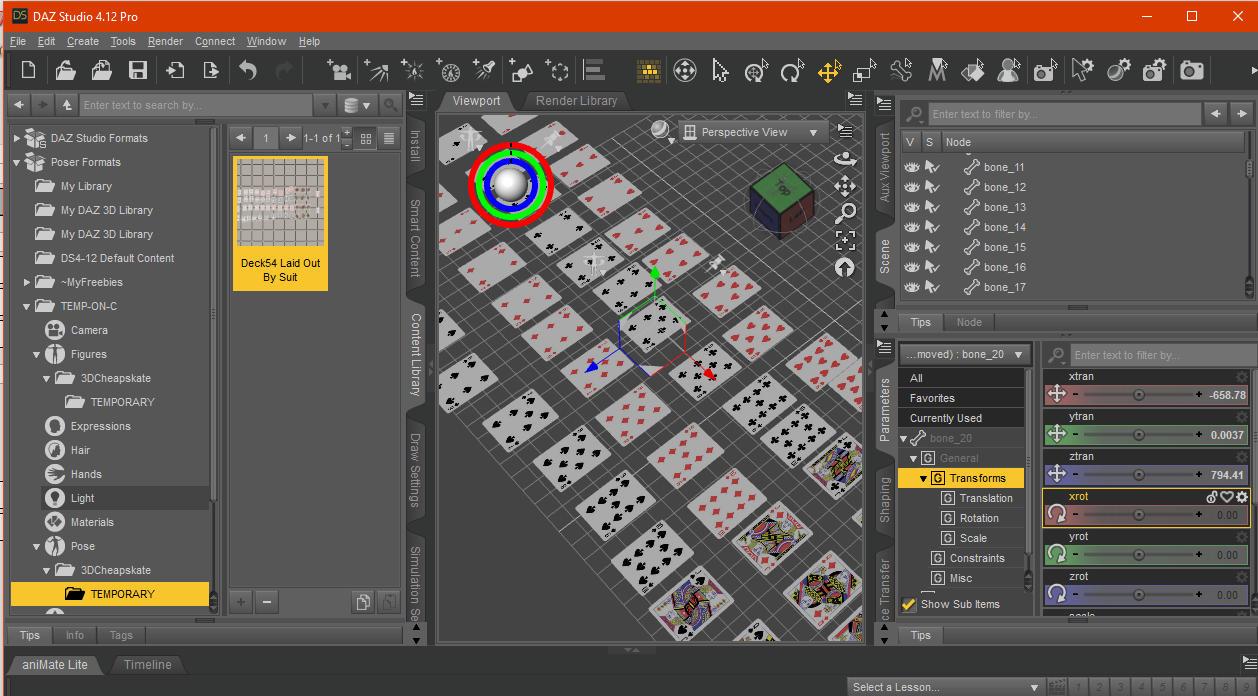The height and width of the screenshot is (696, 1258).
Task: Collapse the Transforms group arrow
Action: point(923,478)
